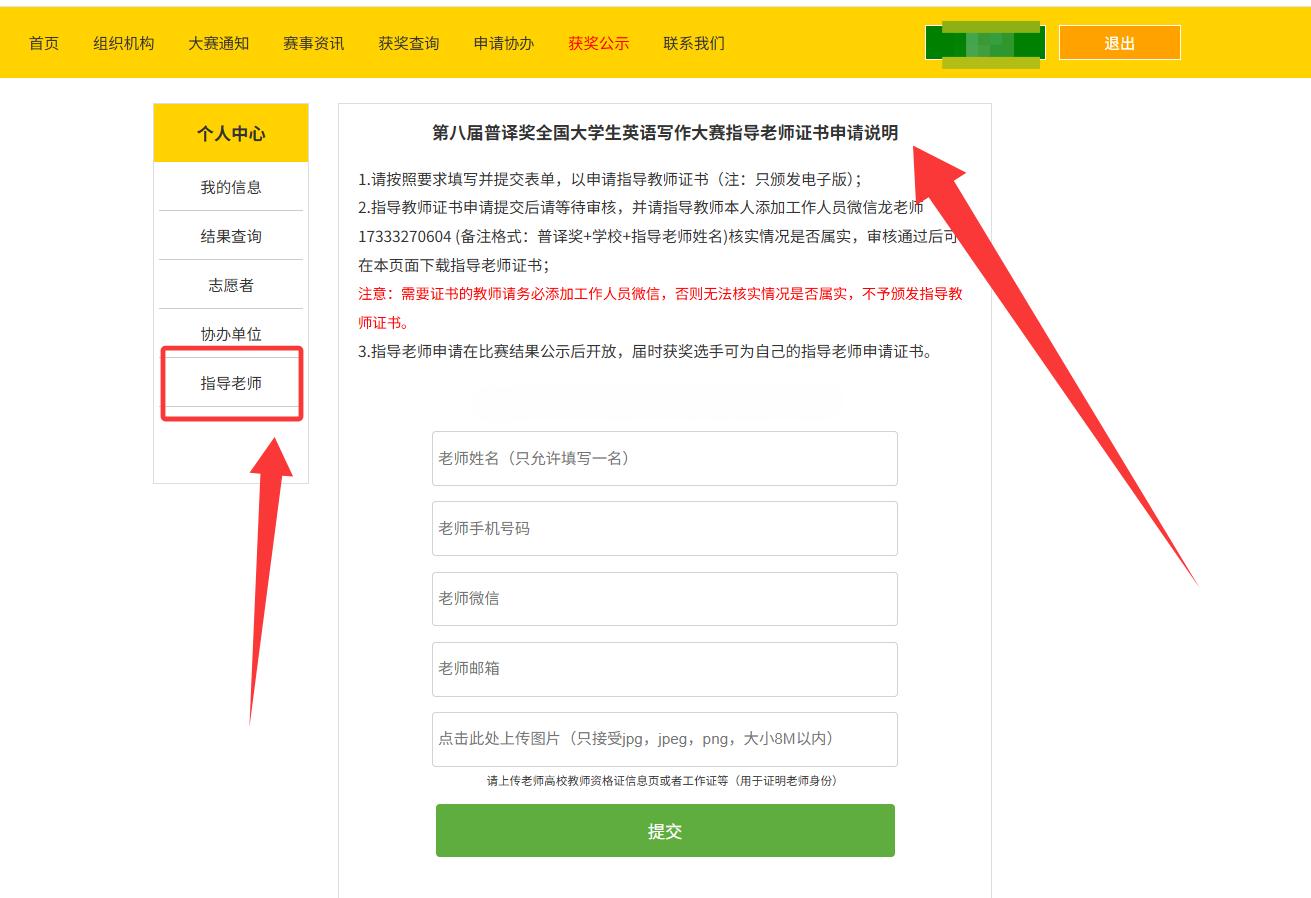This screenshot has width=1311, height=898.
Task: Click the 老师手机号码 field
Action: 664,528
